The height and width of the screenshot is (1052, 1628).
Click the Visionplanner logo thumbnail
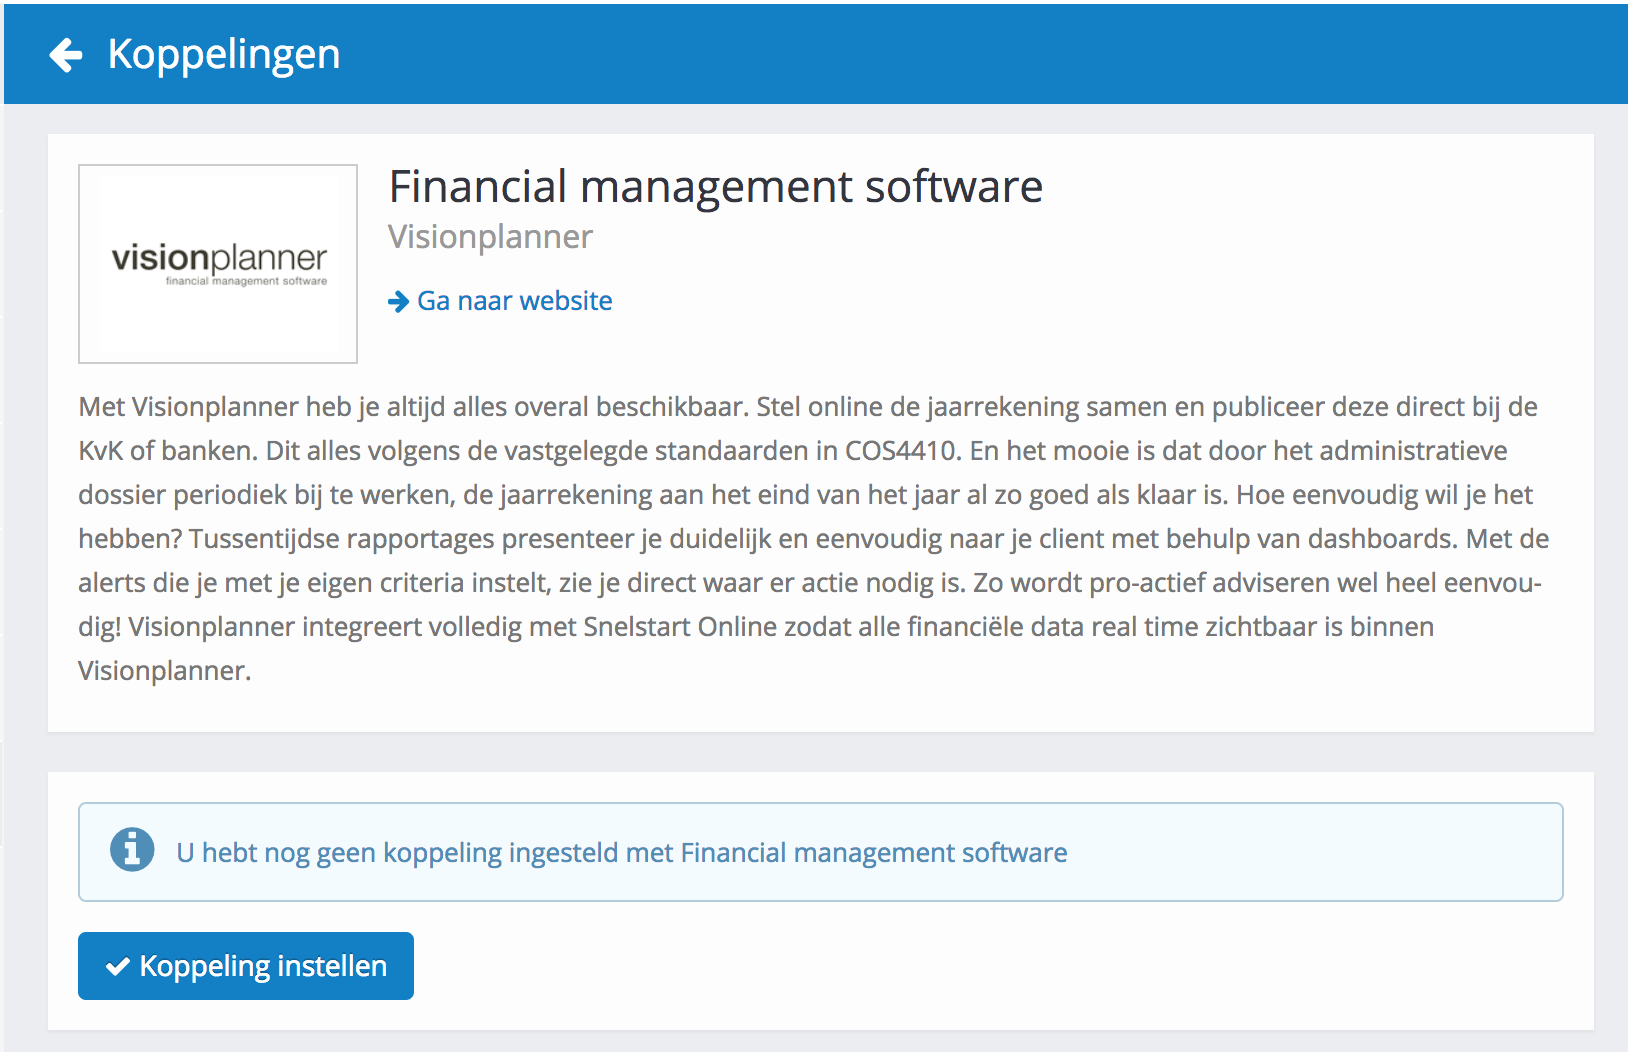[218, 264]
